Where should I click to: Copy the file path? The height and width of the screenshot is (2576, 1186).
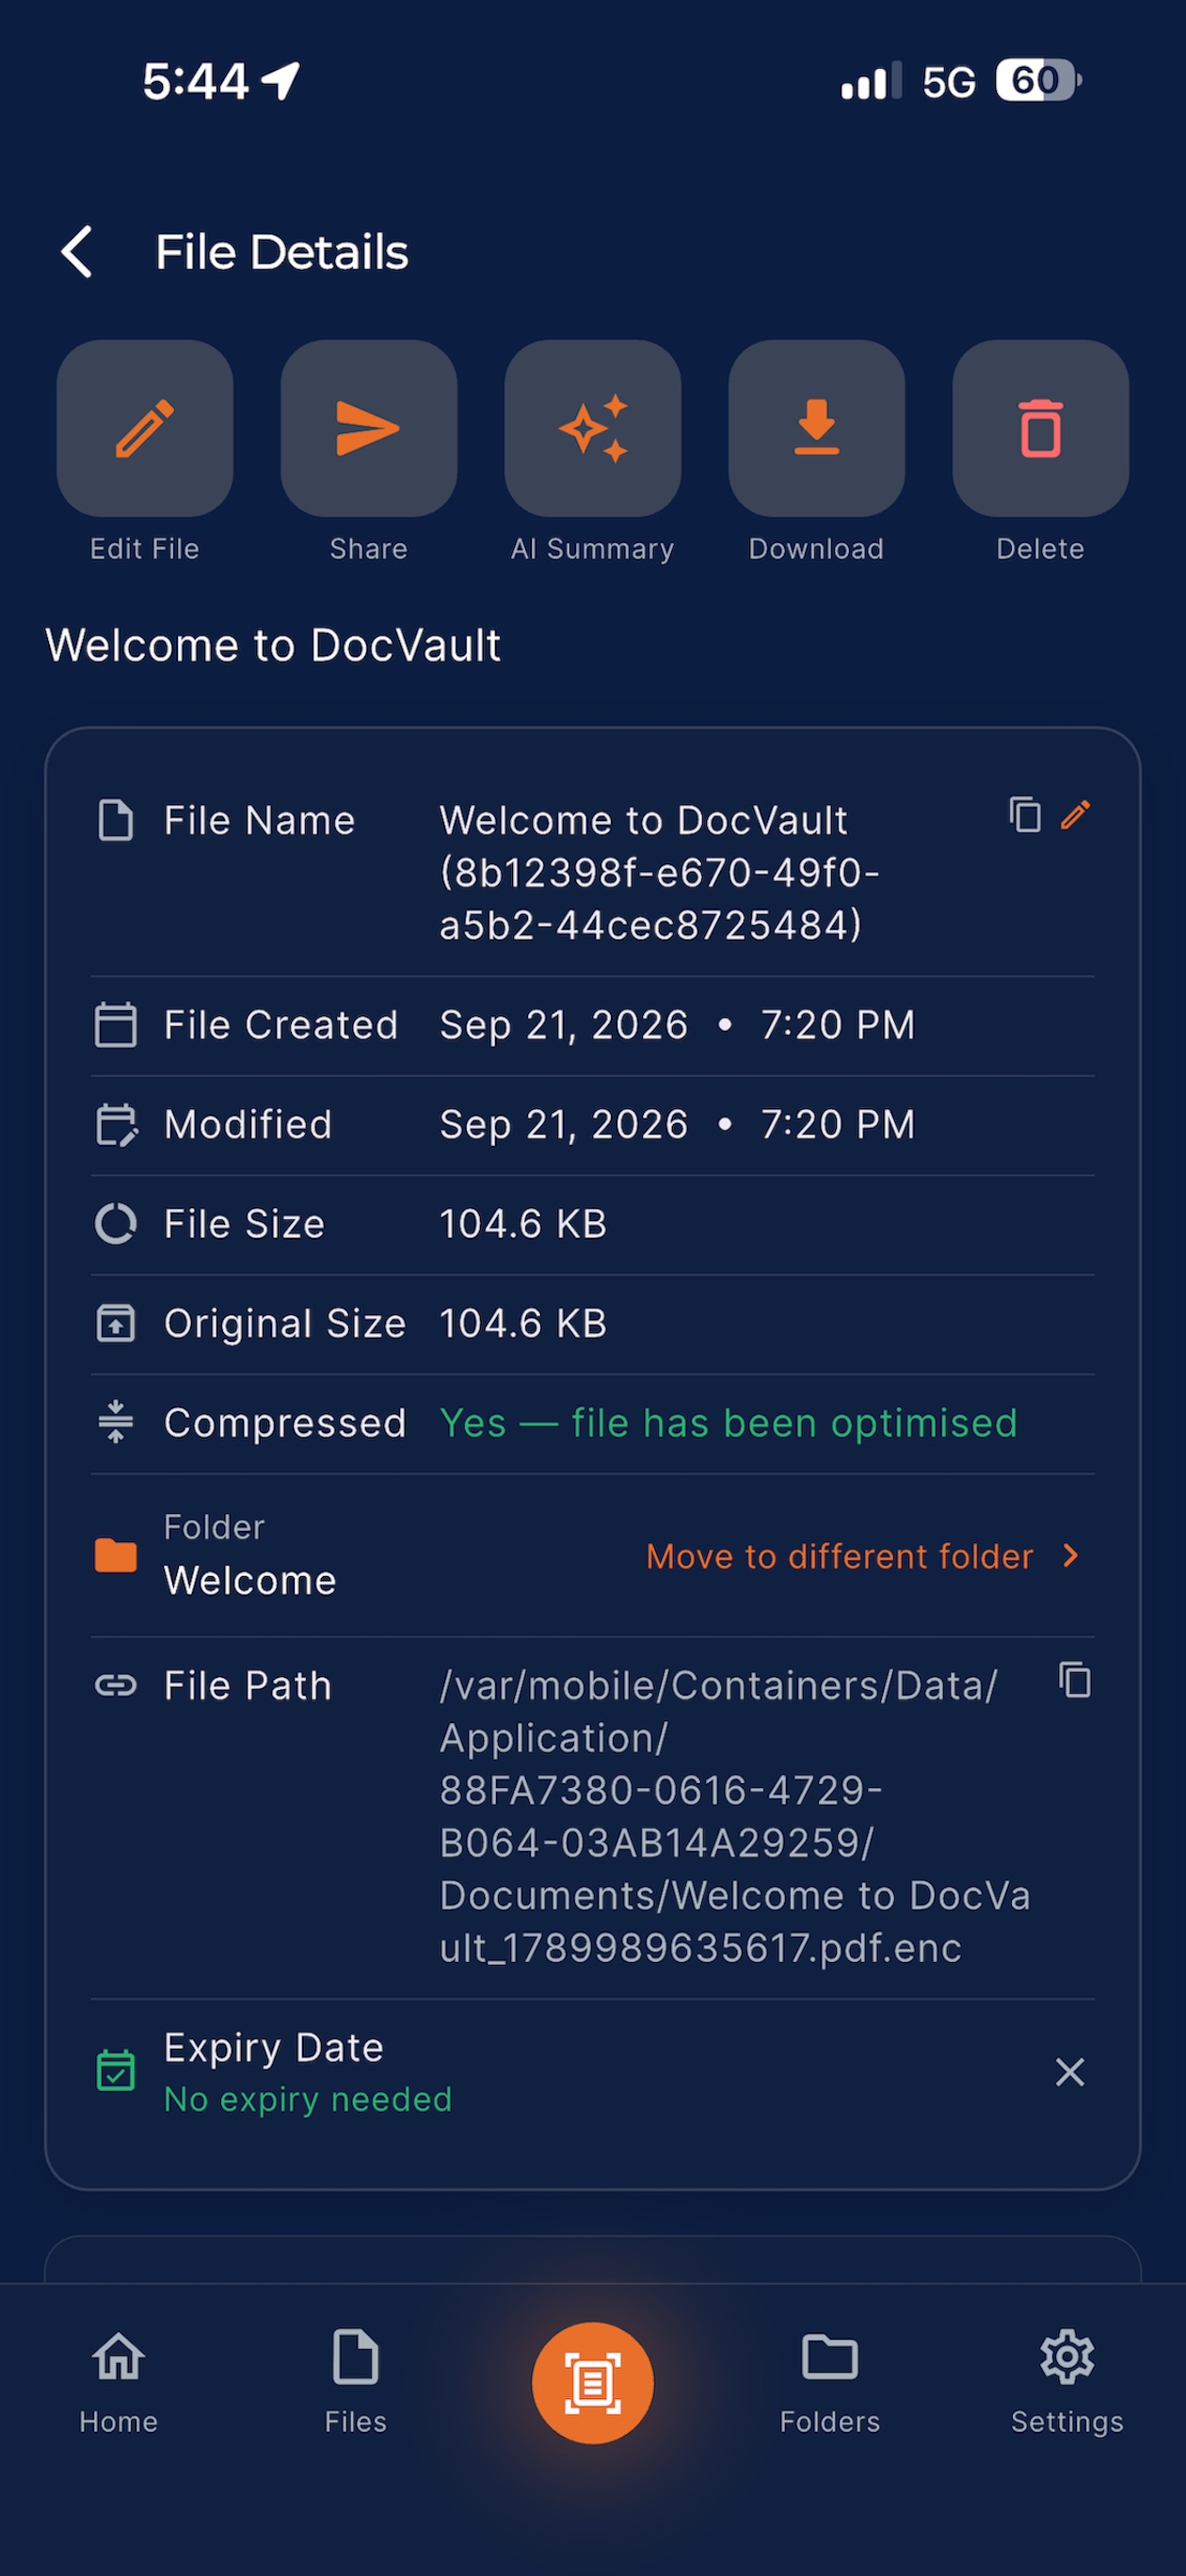(1075, 1680)
